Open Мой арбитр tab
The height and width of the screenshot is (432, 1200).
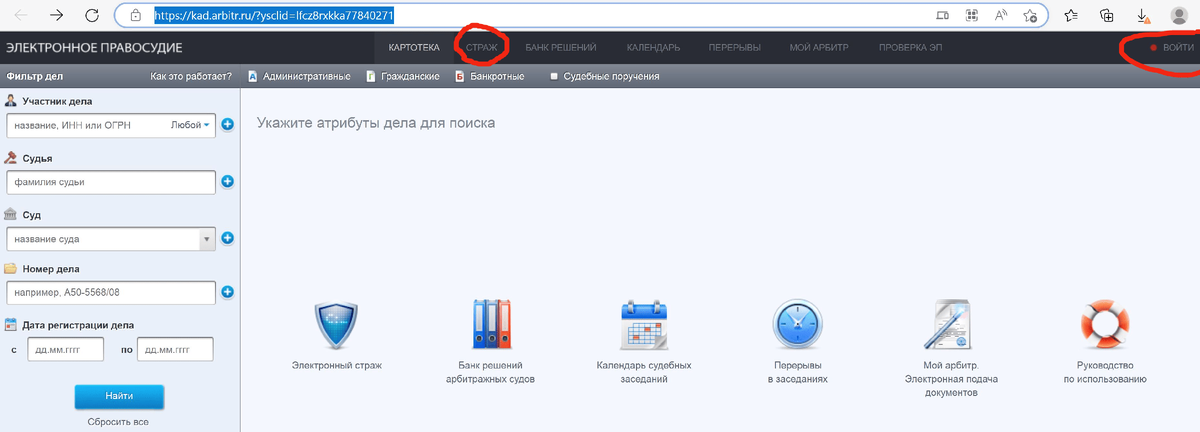click(819, 47)
